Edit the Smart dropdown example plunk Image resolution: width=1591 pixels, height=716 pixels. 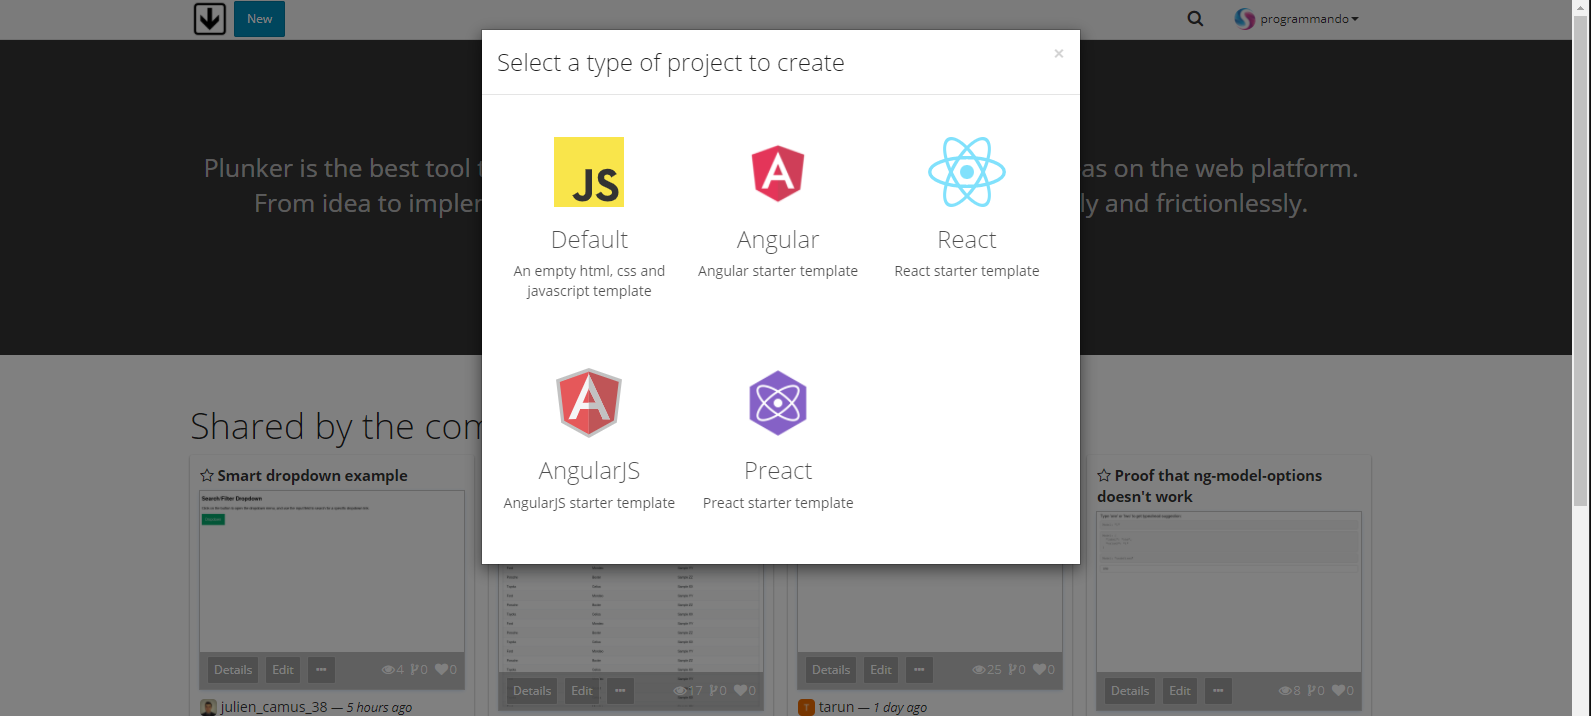[283, 670]
